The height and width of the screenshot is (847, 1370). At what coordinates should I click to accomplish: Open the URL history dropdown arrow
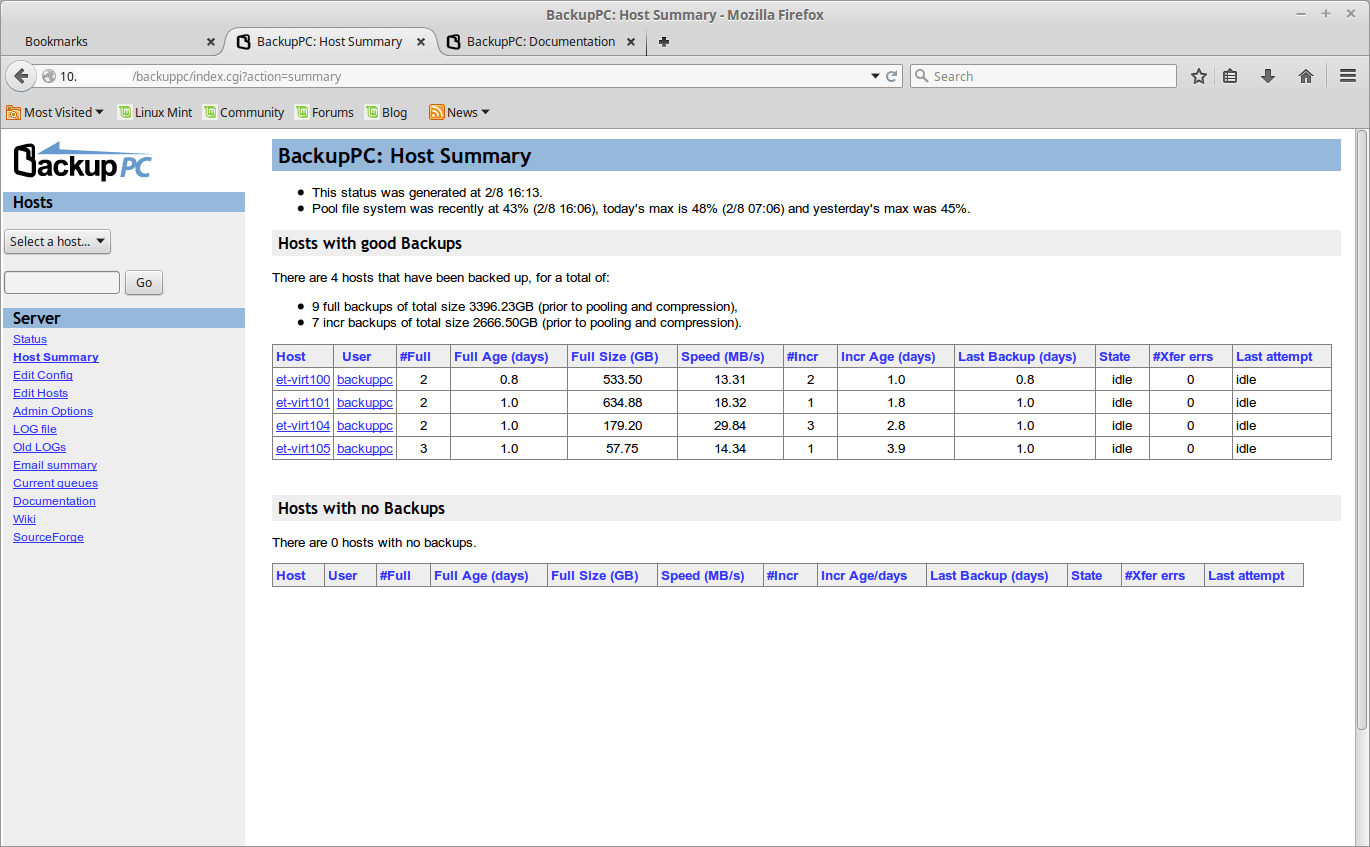point(874,76)
